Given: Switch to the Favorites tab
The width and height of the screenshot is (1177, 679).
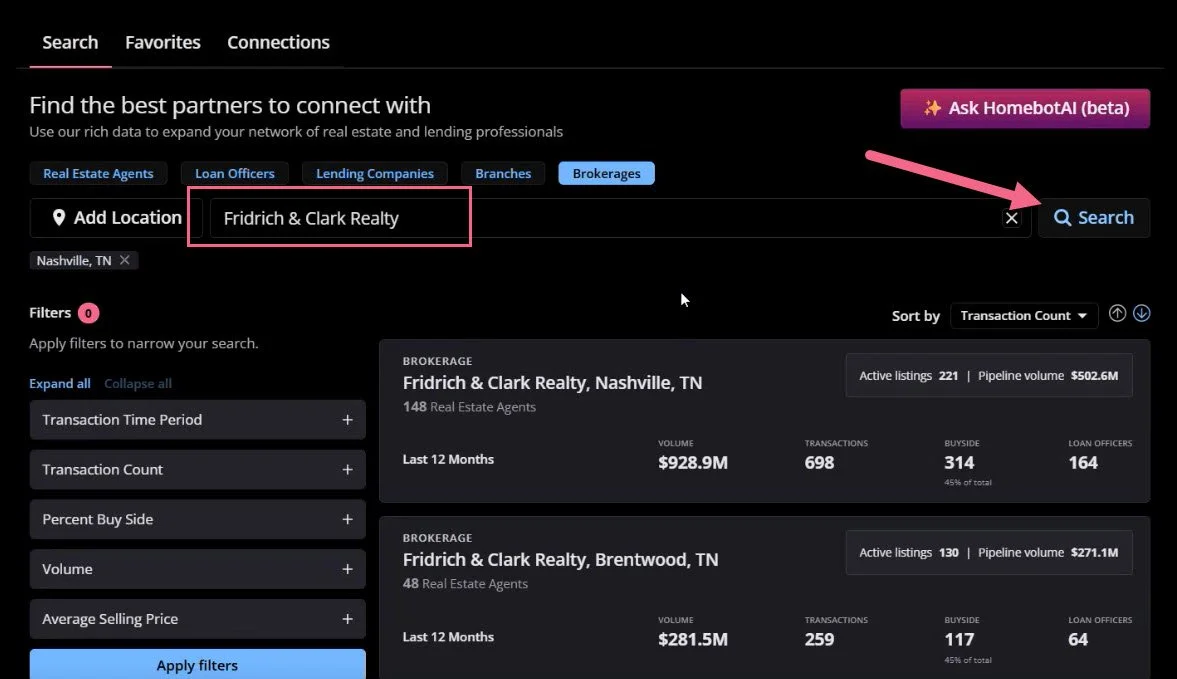Looking at the screenshot, I should [x=163, y=43].
